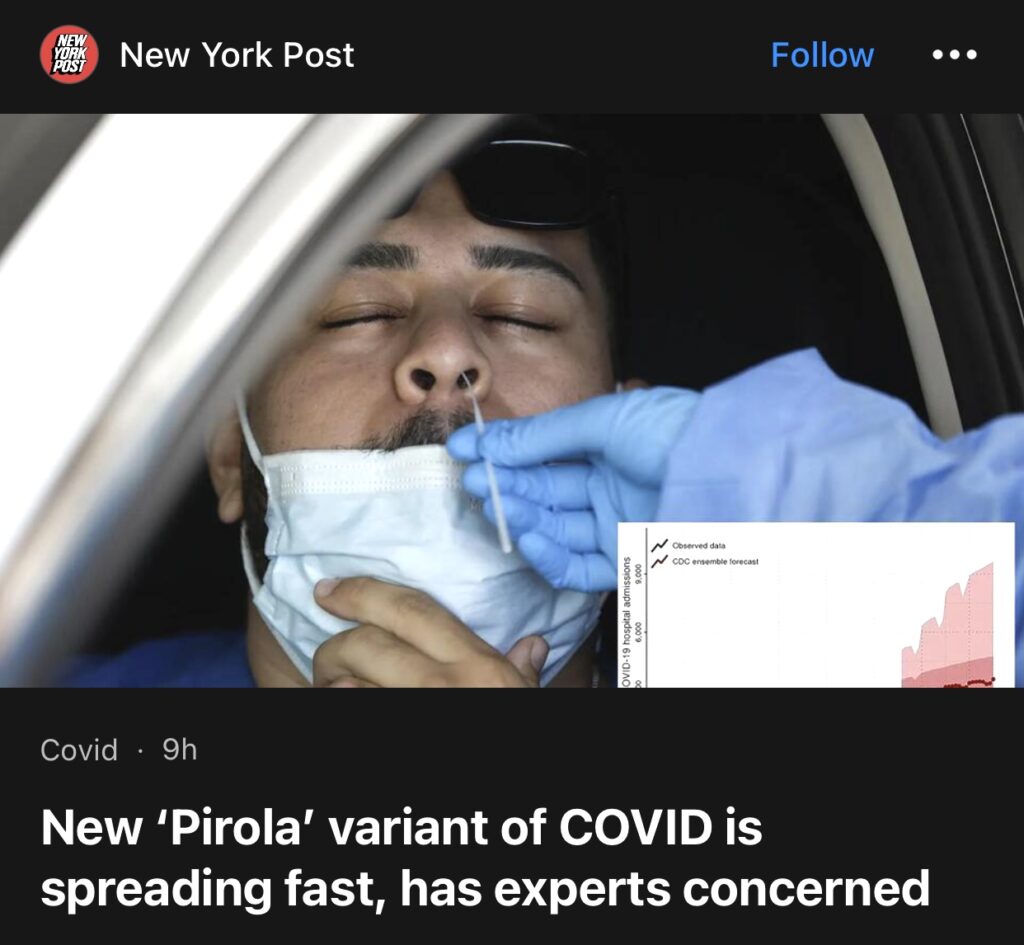The height and width of the screenshot is (945, 1024).
Task: Click 'spreading fast, has experts concerned' headline line
Action: [485, 889]
